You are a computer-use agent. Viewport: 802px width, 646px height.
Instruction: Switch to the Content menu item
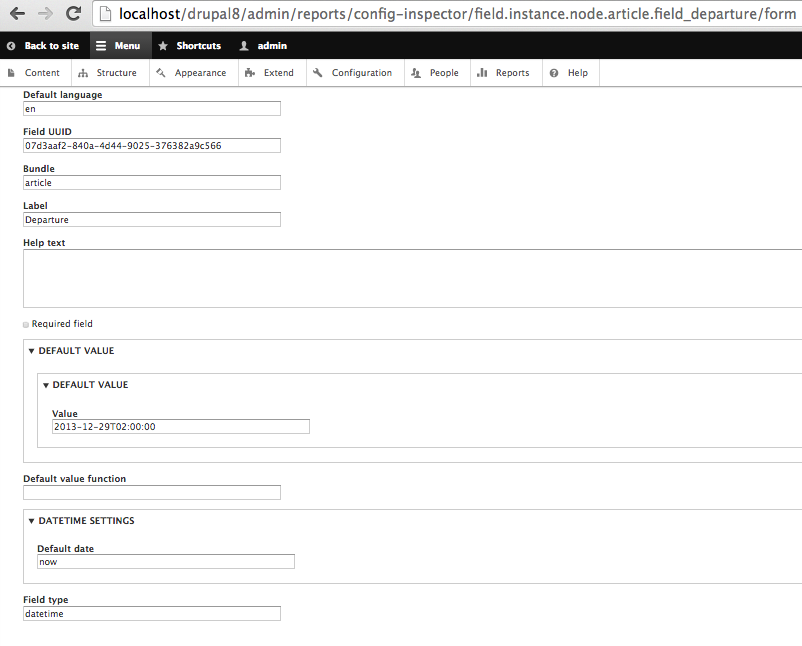(42, 72)
